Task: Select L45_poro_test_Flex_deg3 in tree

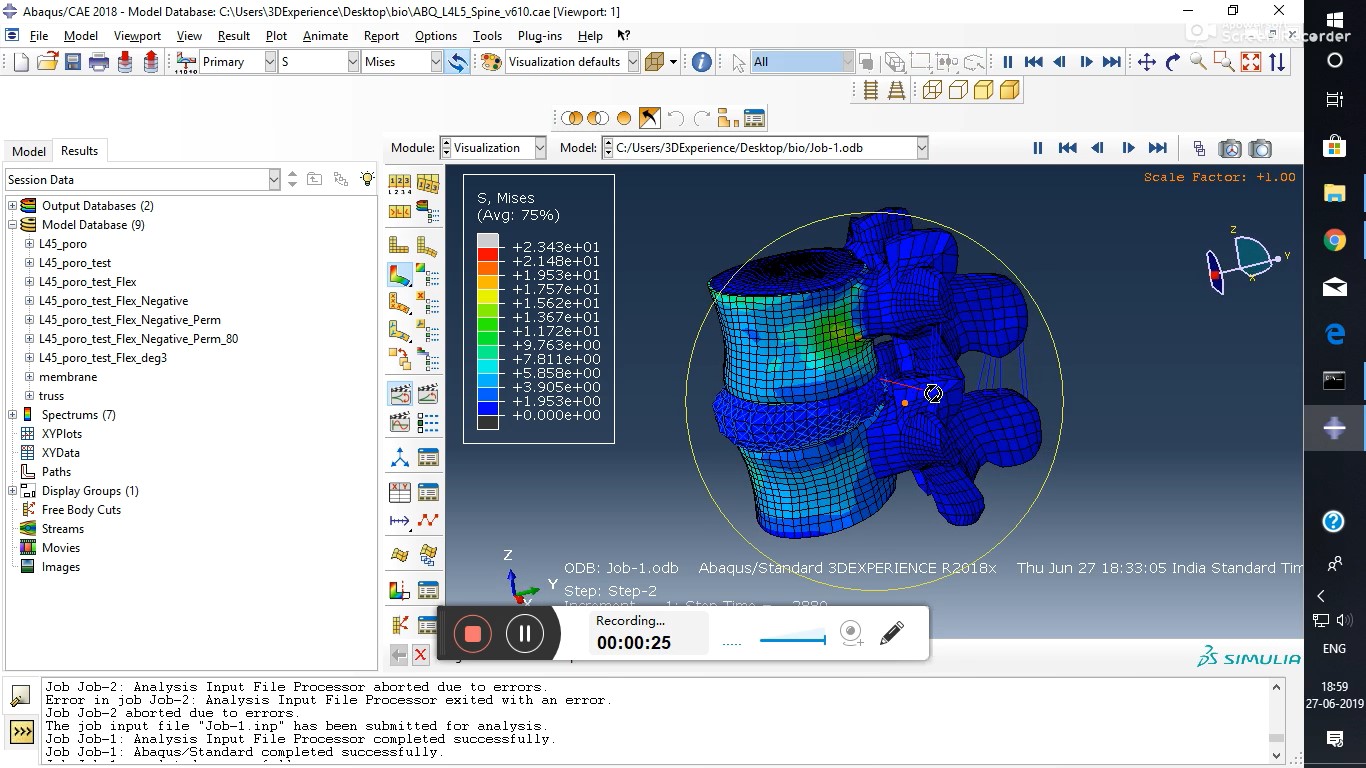Action: 103,358
